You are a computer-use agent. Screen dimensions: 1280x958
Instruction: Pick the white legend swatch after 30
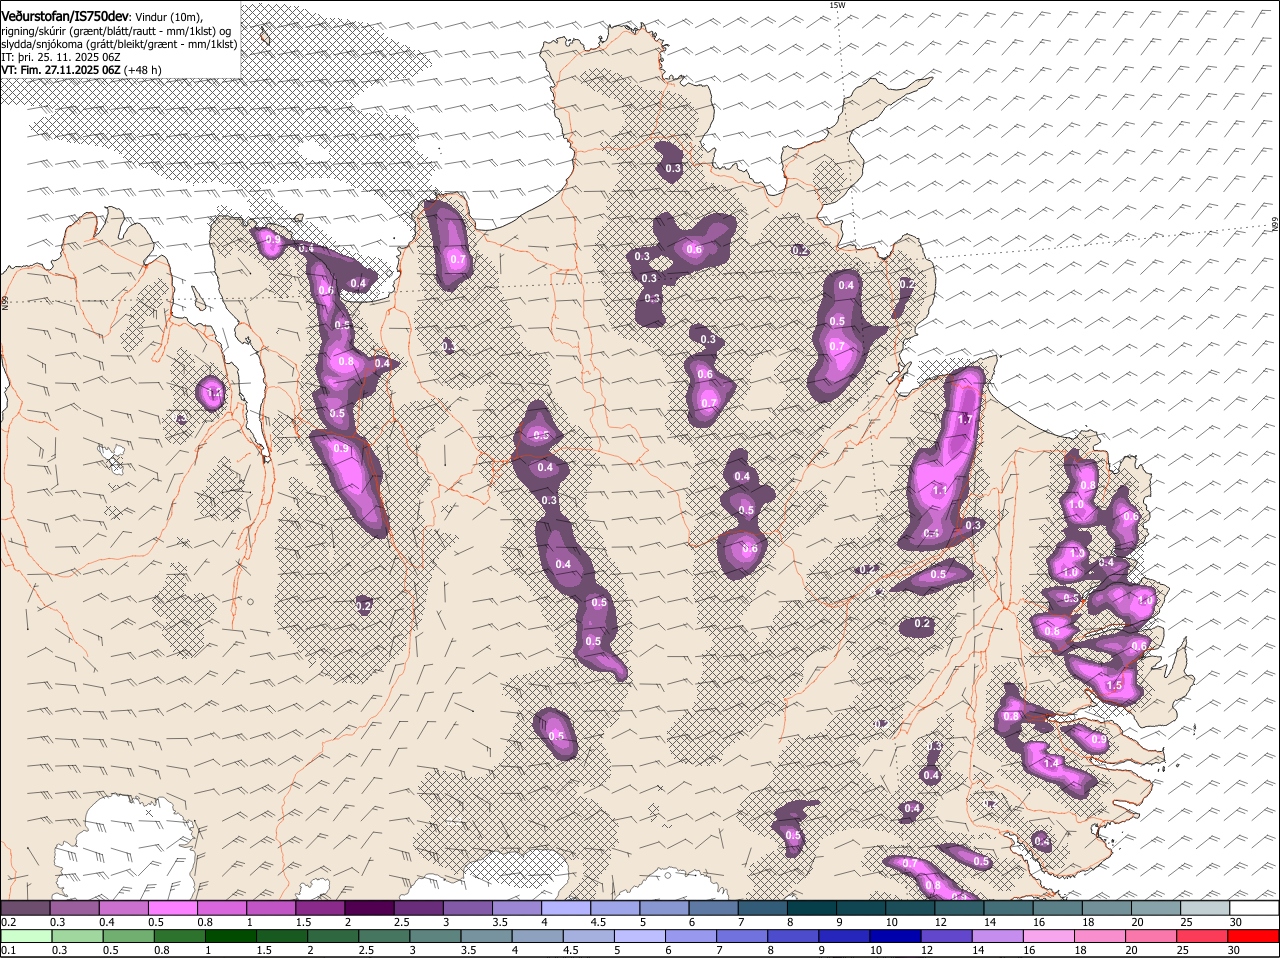(x=1255, y=907)
